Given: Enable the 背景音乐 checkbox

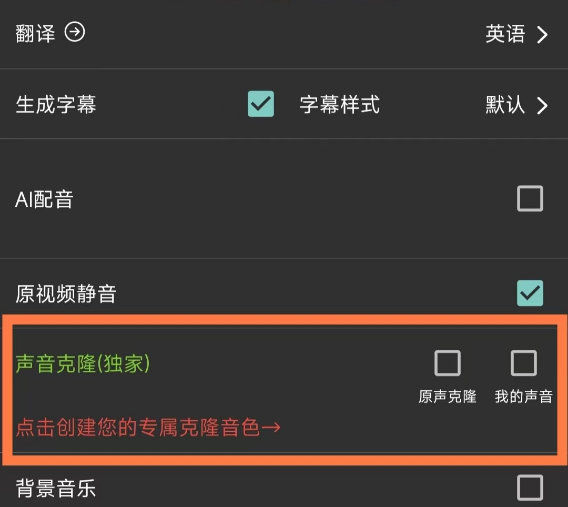Looking at the screenshot, I should click(530, 488).
